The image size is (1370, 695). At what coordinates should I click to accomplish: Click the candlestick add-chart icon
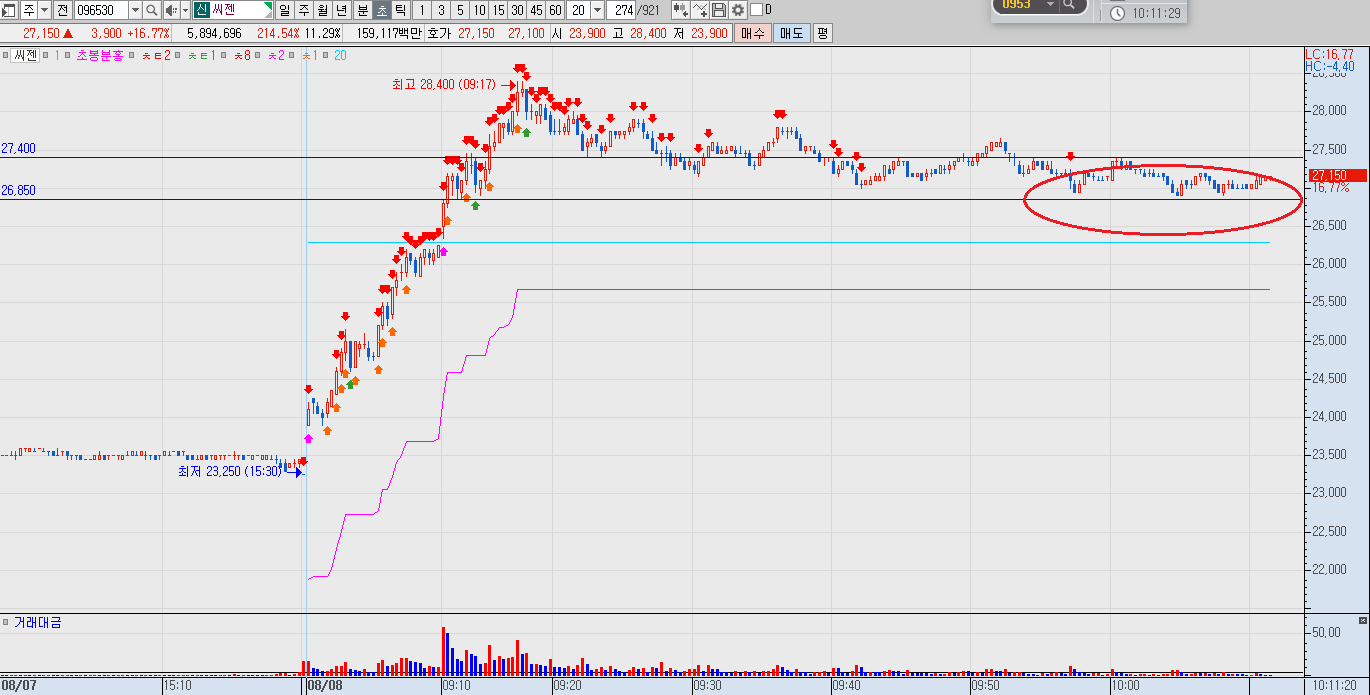click(680, 10)
